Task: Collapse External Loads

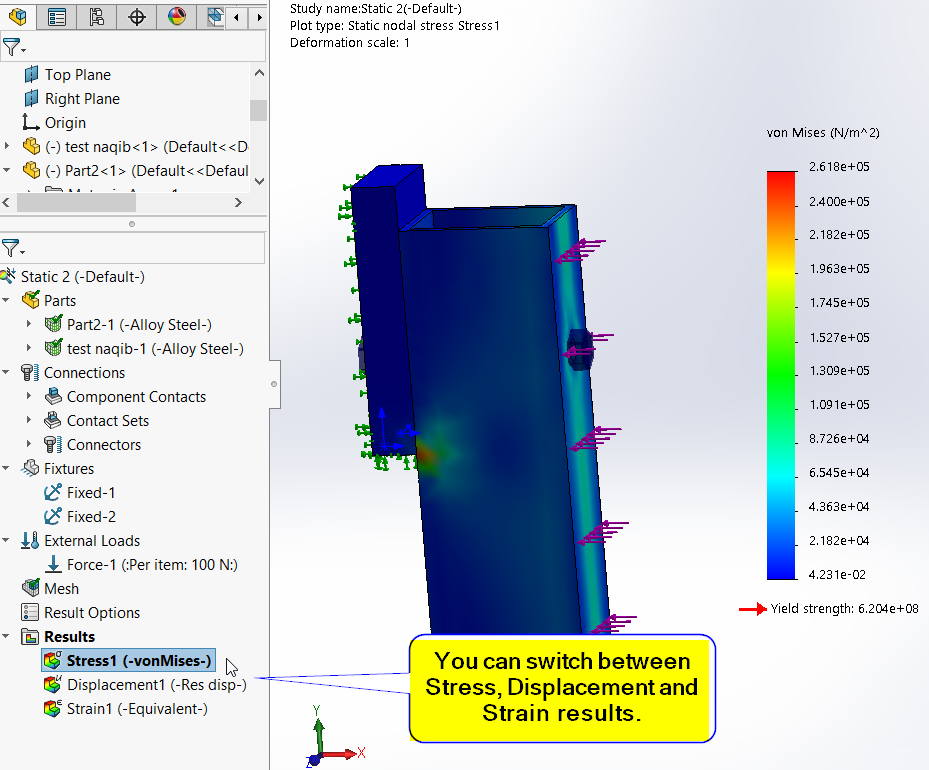Action: 6,540
